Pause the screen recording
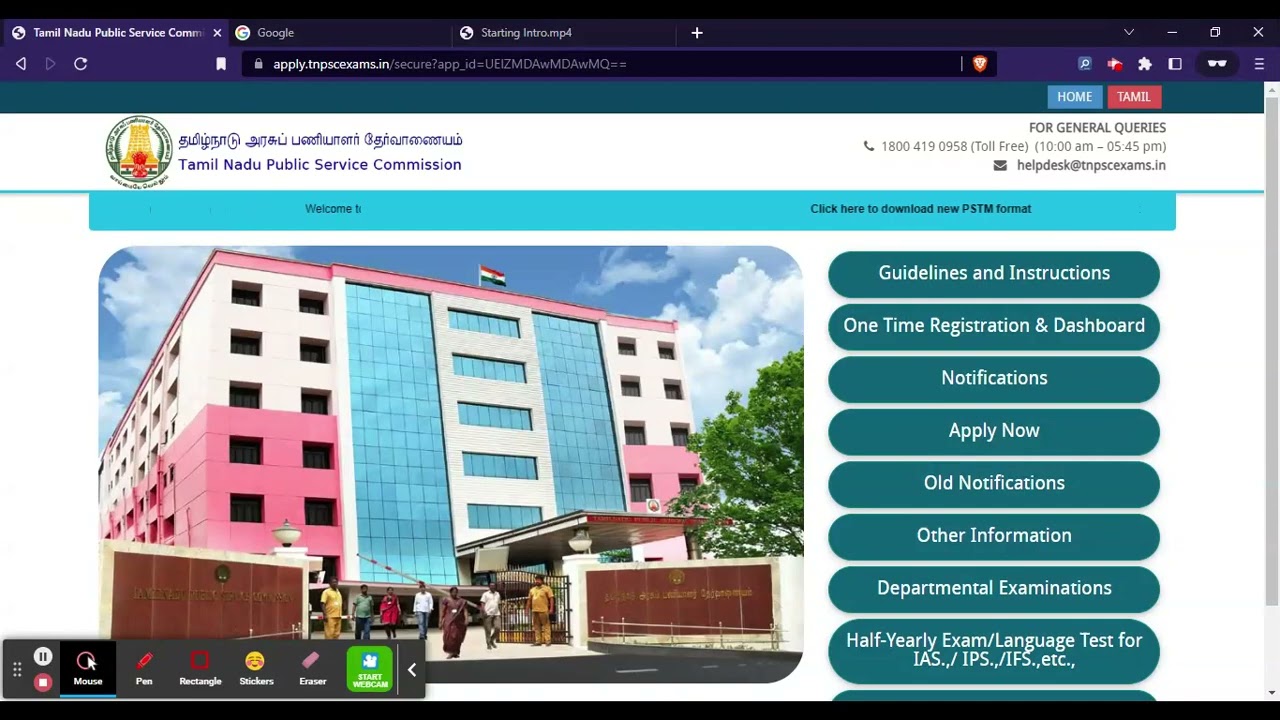This screenshot has width=1280, height=720. click(43, 657)
